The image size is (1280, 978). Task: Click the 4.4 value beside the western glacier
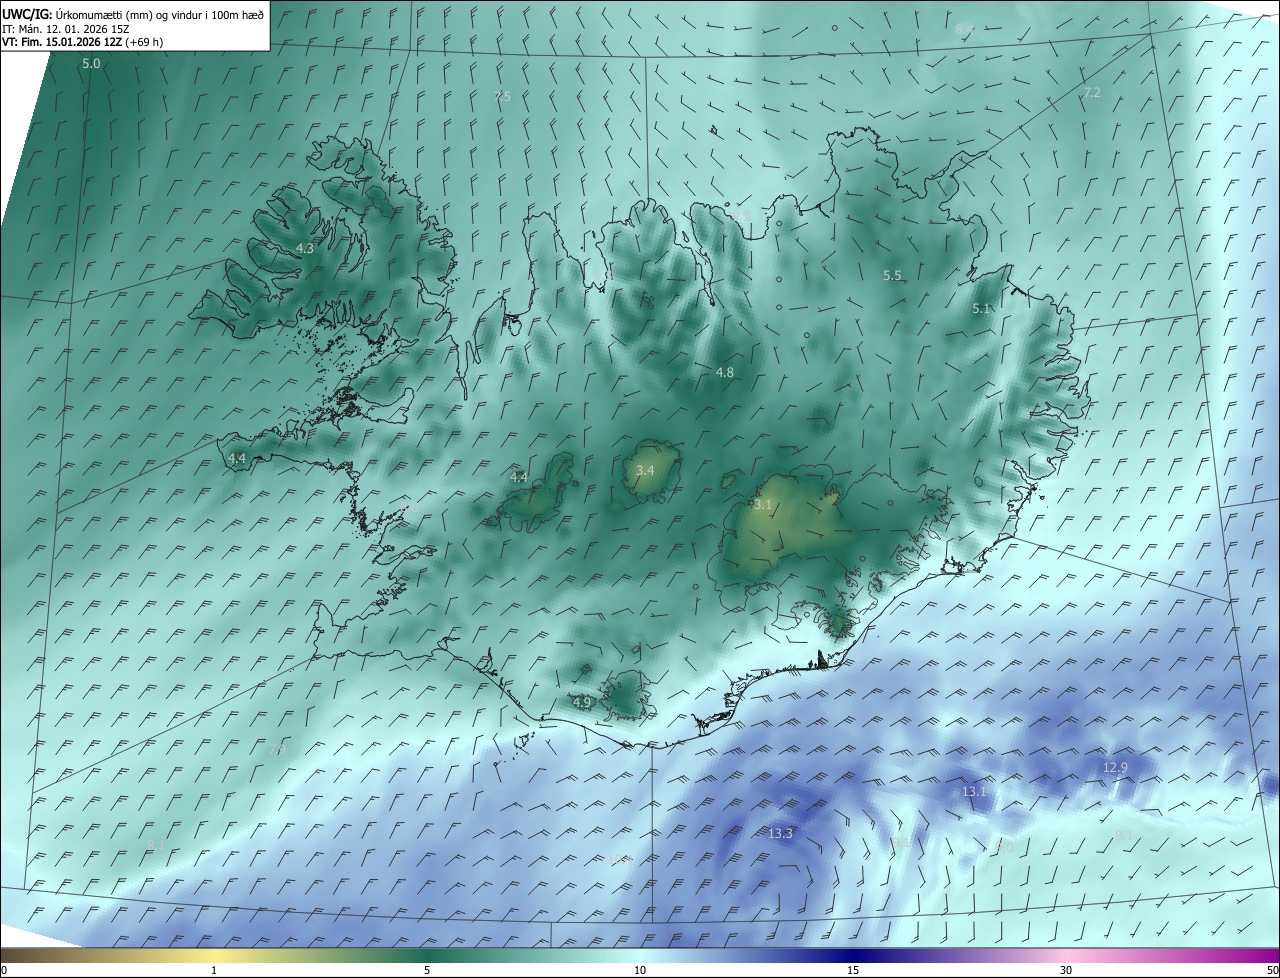tap(519, 477)
